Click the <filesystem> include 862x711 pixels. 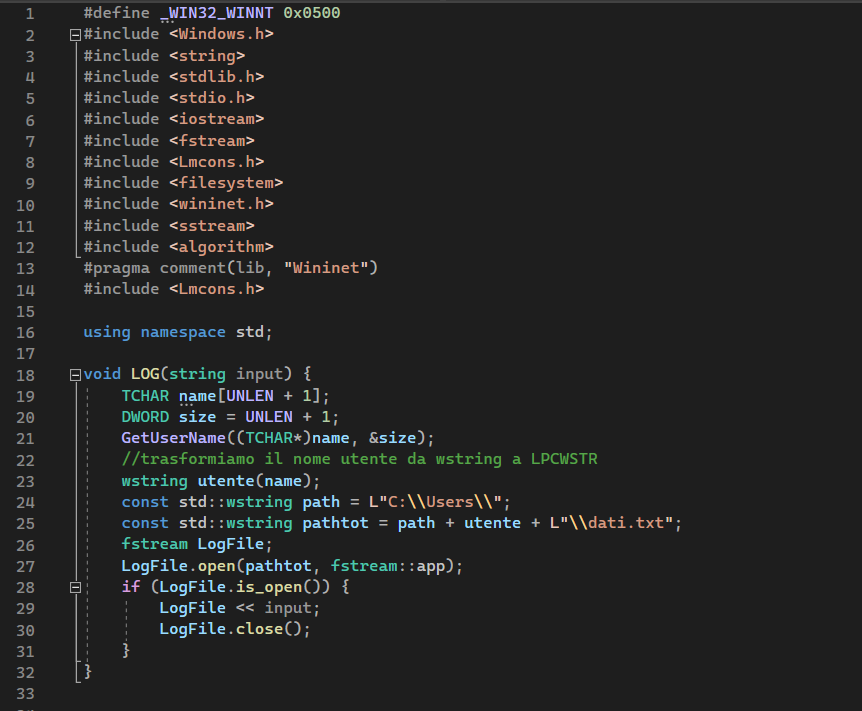(x=226, y=183)
